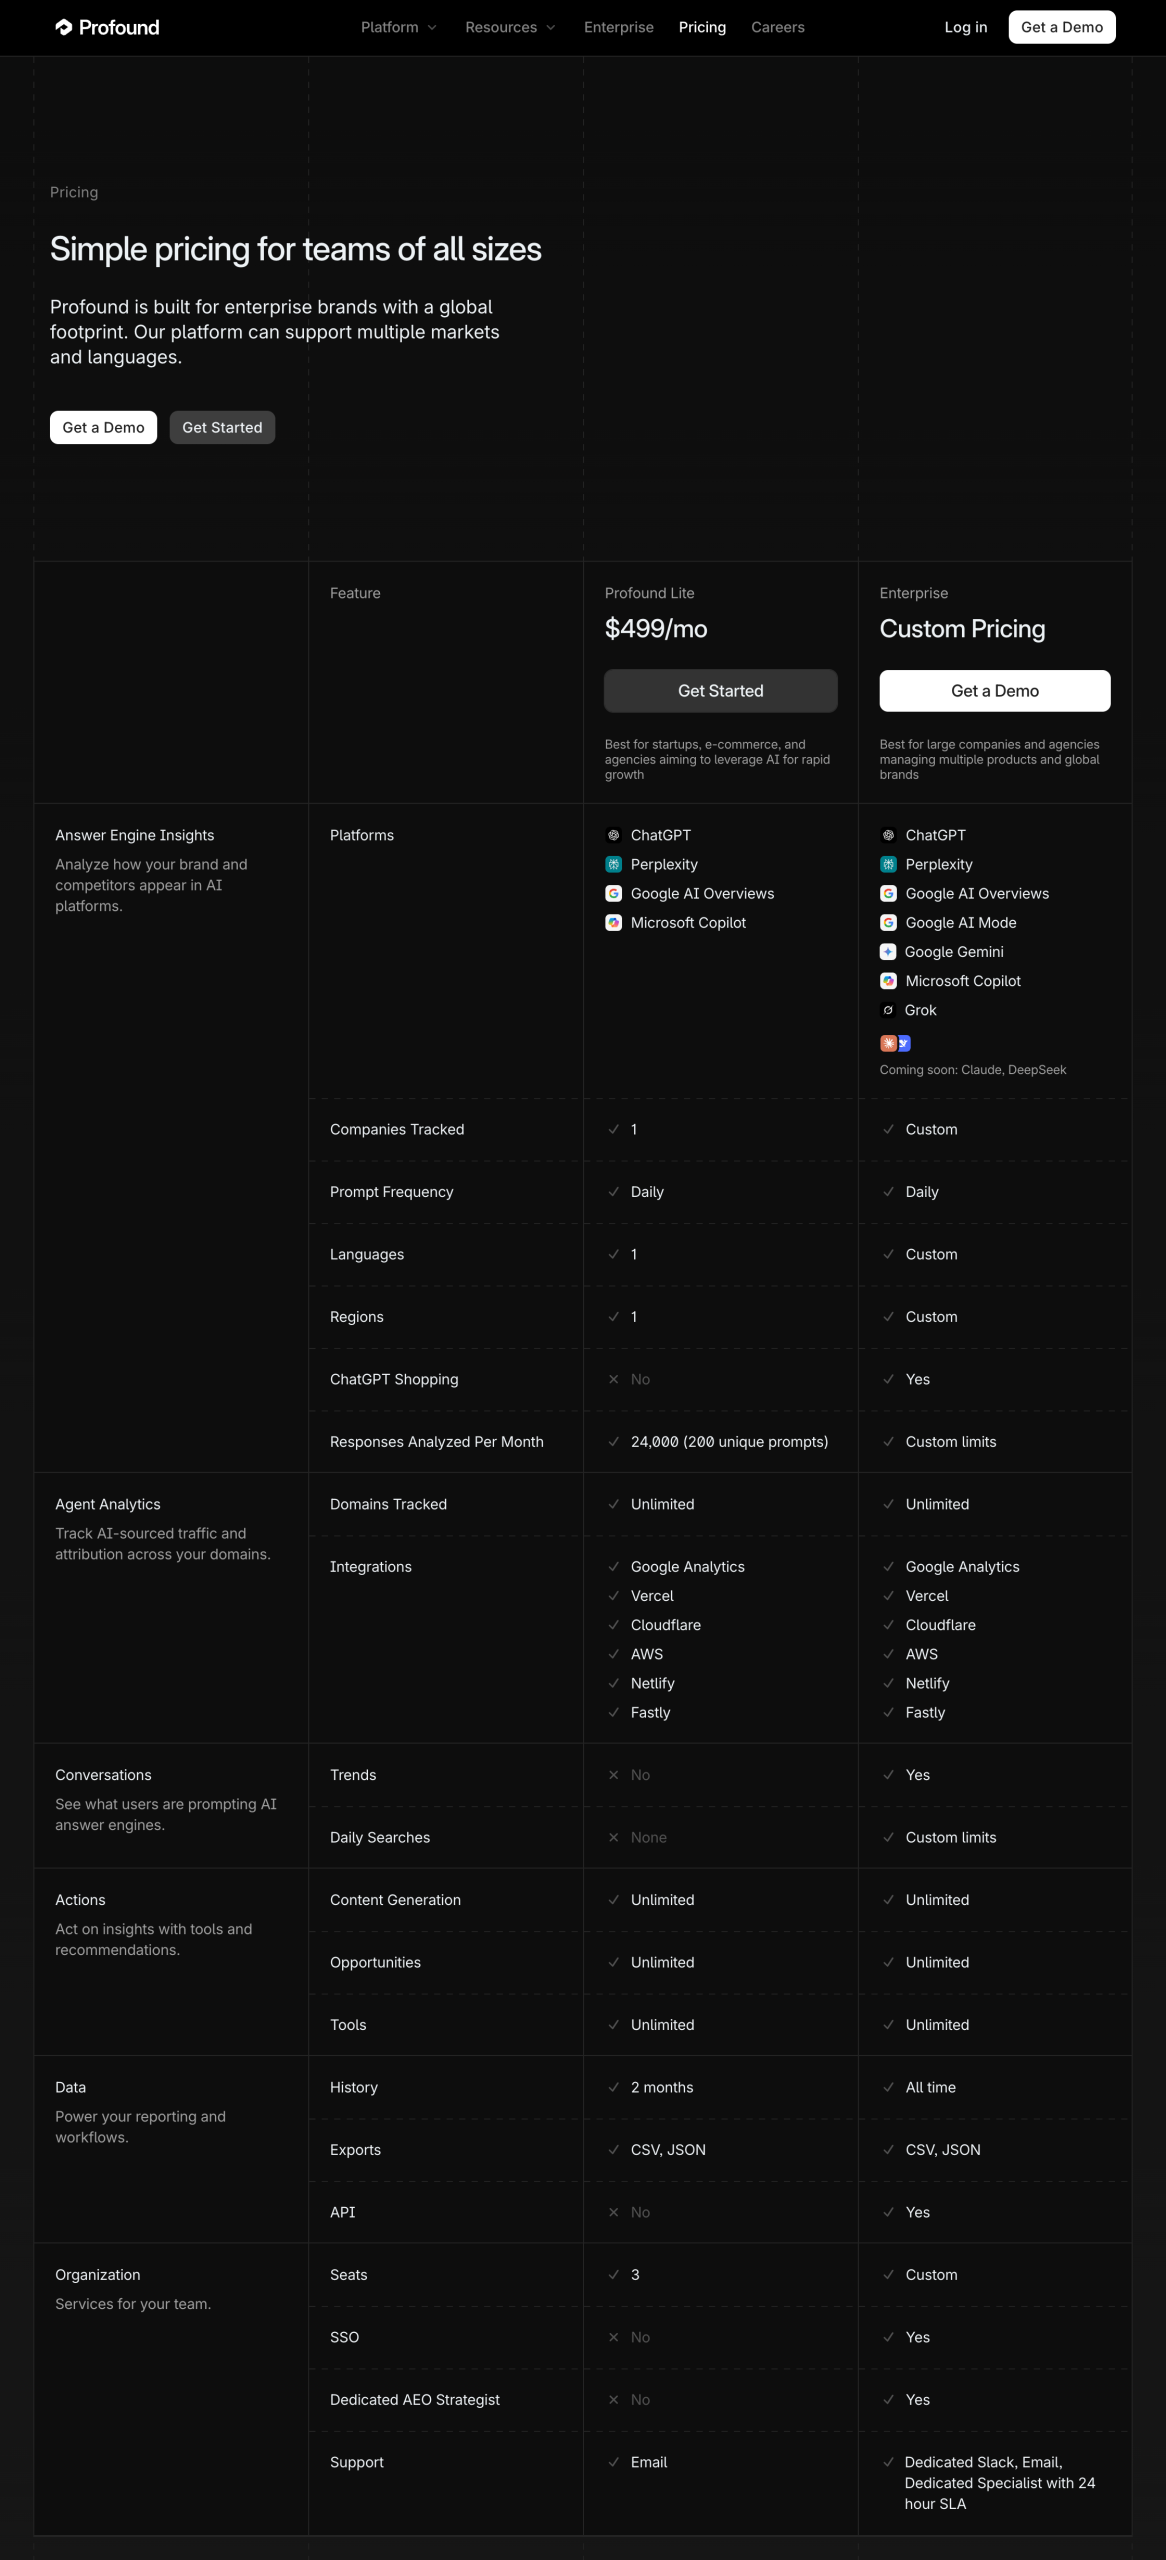
Task: Click Get Started under Profound Lite
Action: 720,691
